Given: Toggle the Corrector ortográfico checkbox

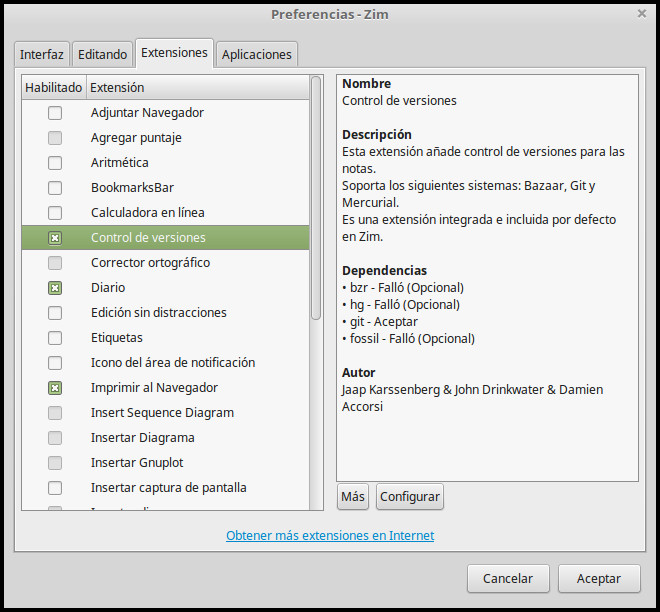Looking at the screenshot, I should click(x=55, y=263).
